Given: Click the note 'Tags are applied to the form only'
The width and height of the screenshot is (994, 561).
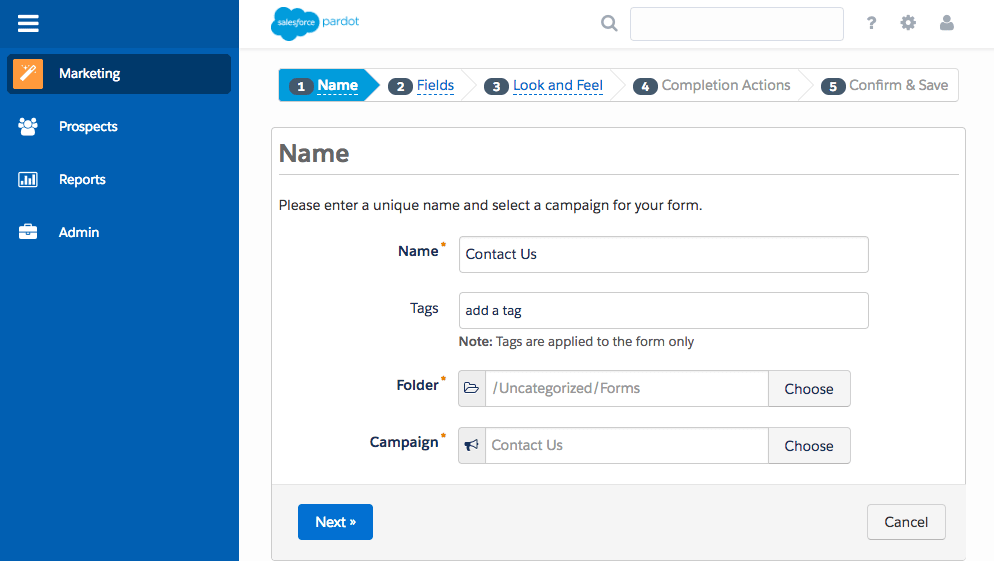Looking at the screenshot, I should (576, 342).
